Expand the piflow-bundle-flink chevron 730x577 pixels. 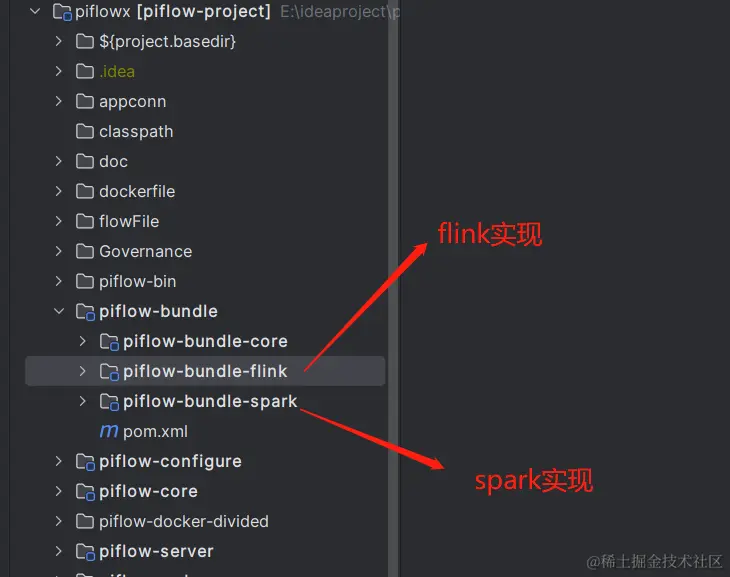[82, 371]
